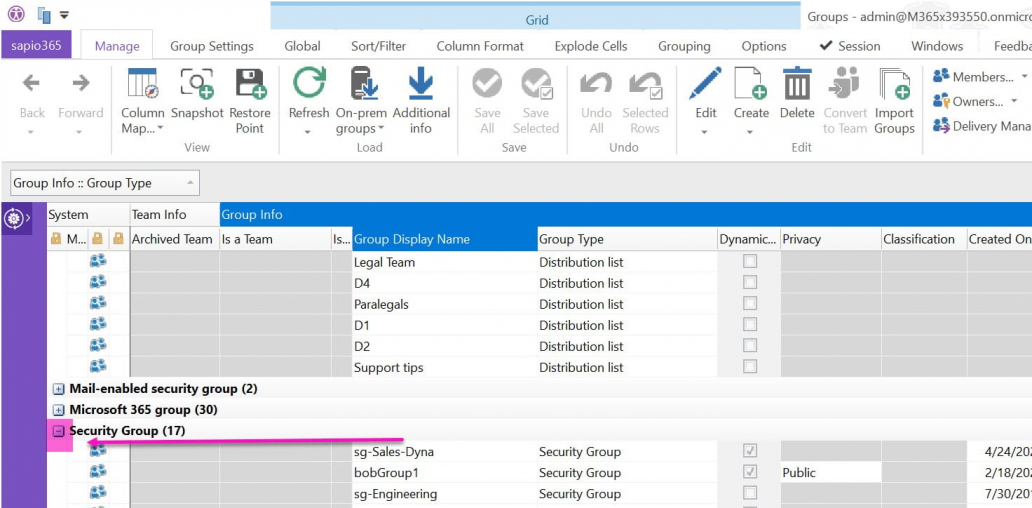Click the Delete trash icon
The height and width of the screenshot is (508, 1032).
tap(797, 83)
